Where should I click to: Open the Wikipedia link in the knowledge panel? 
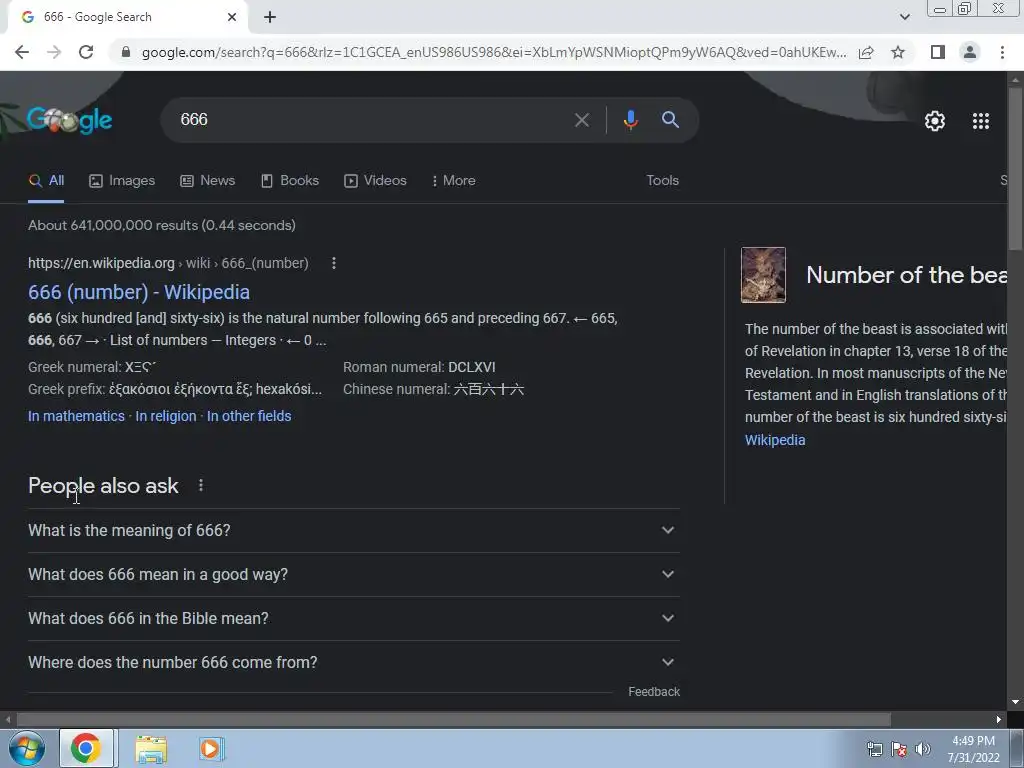(775, 440)
